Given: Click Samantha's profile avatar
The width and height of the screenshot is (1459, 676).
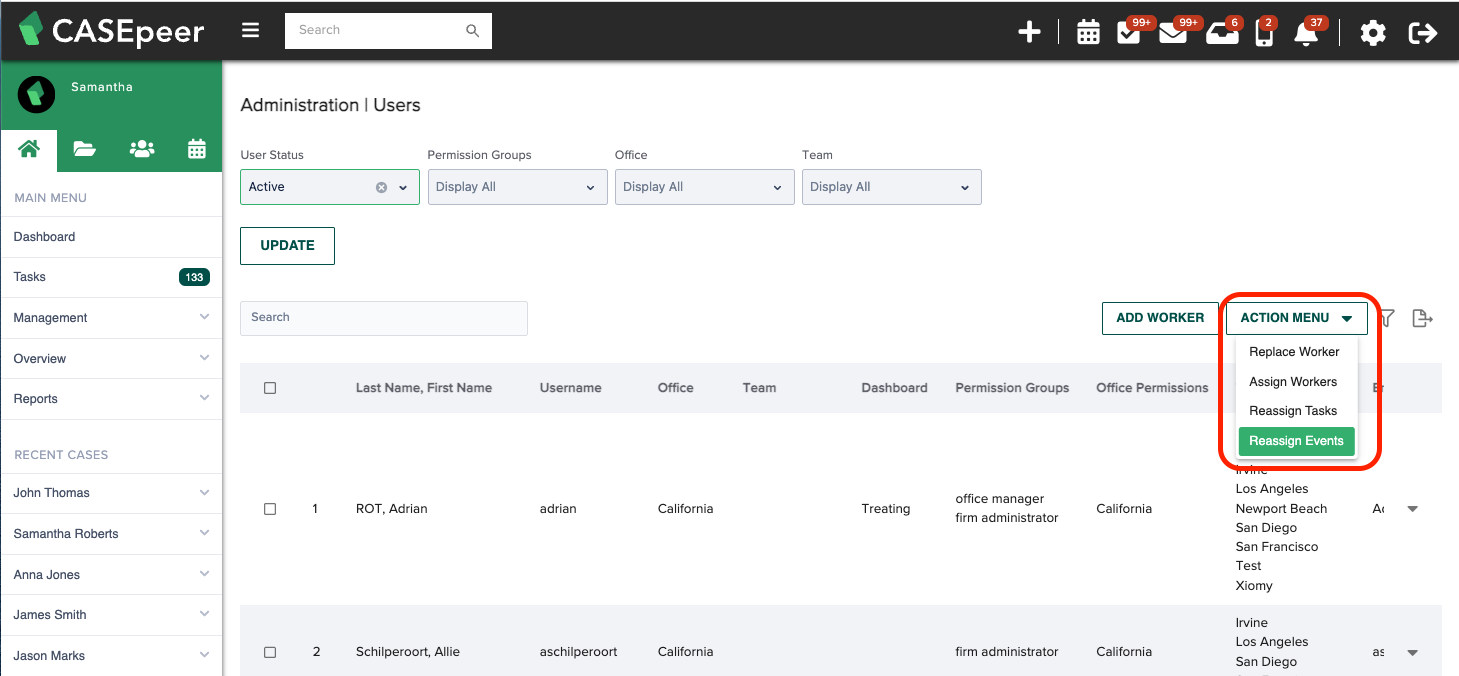Looking at the screenshot, I should pos(37,94).
